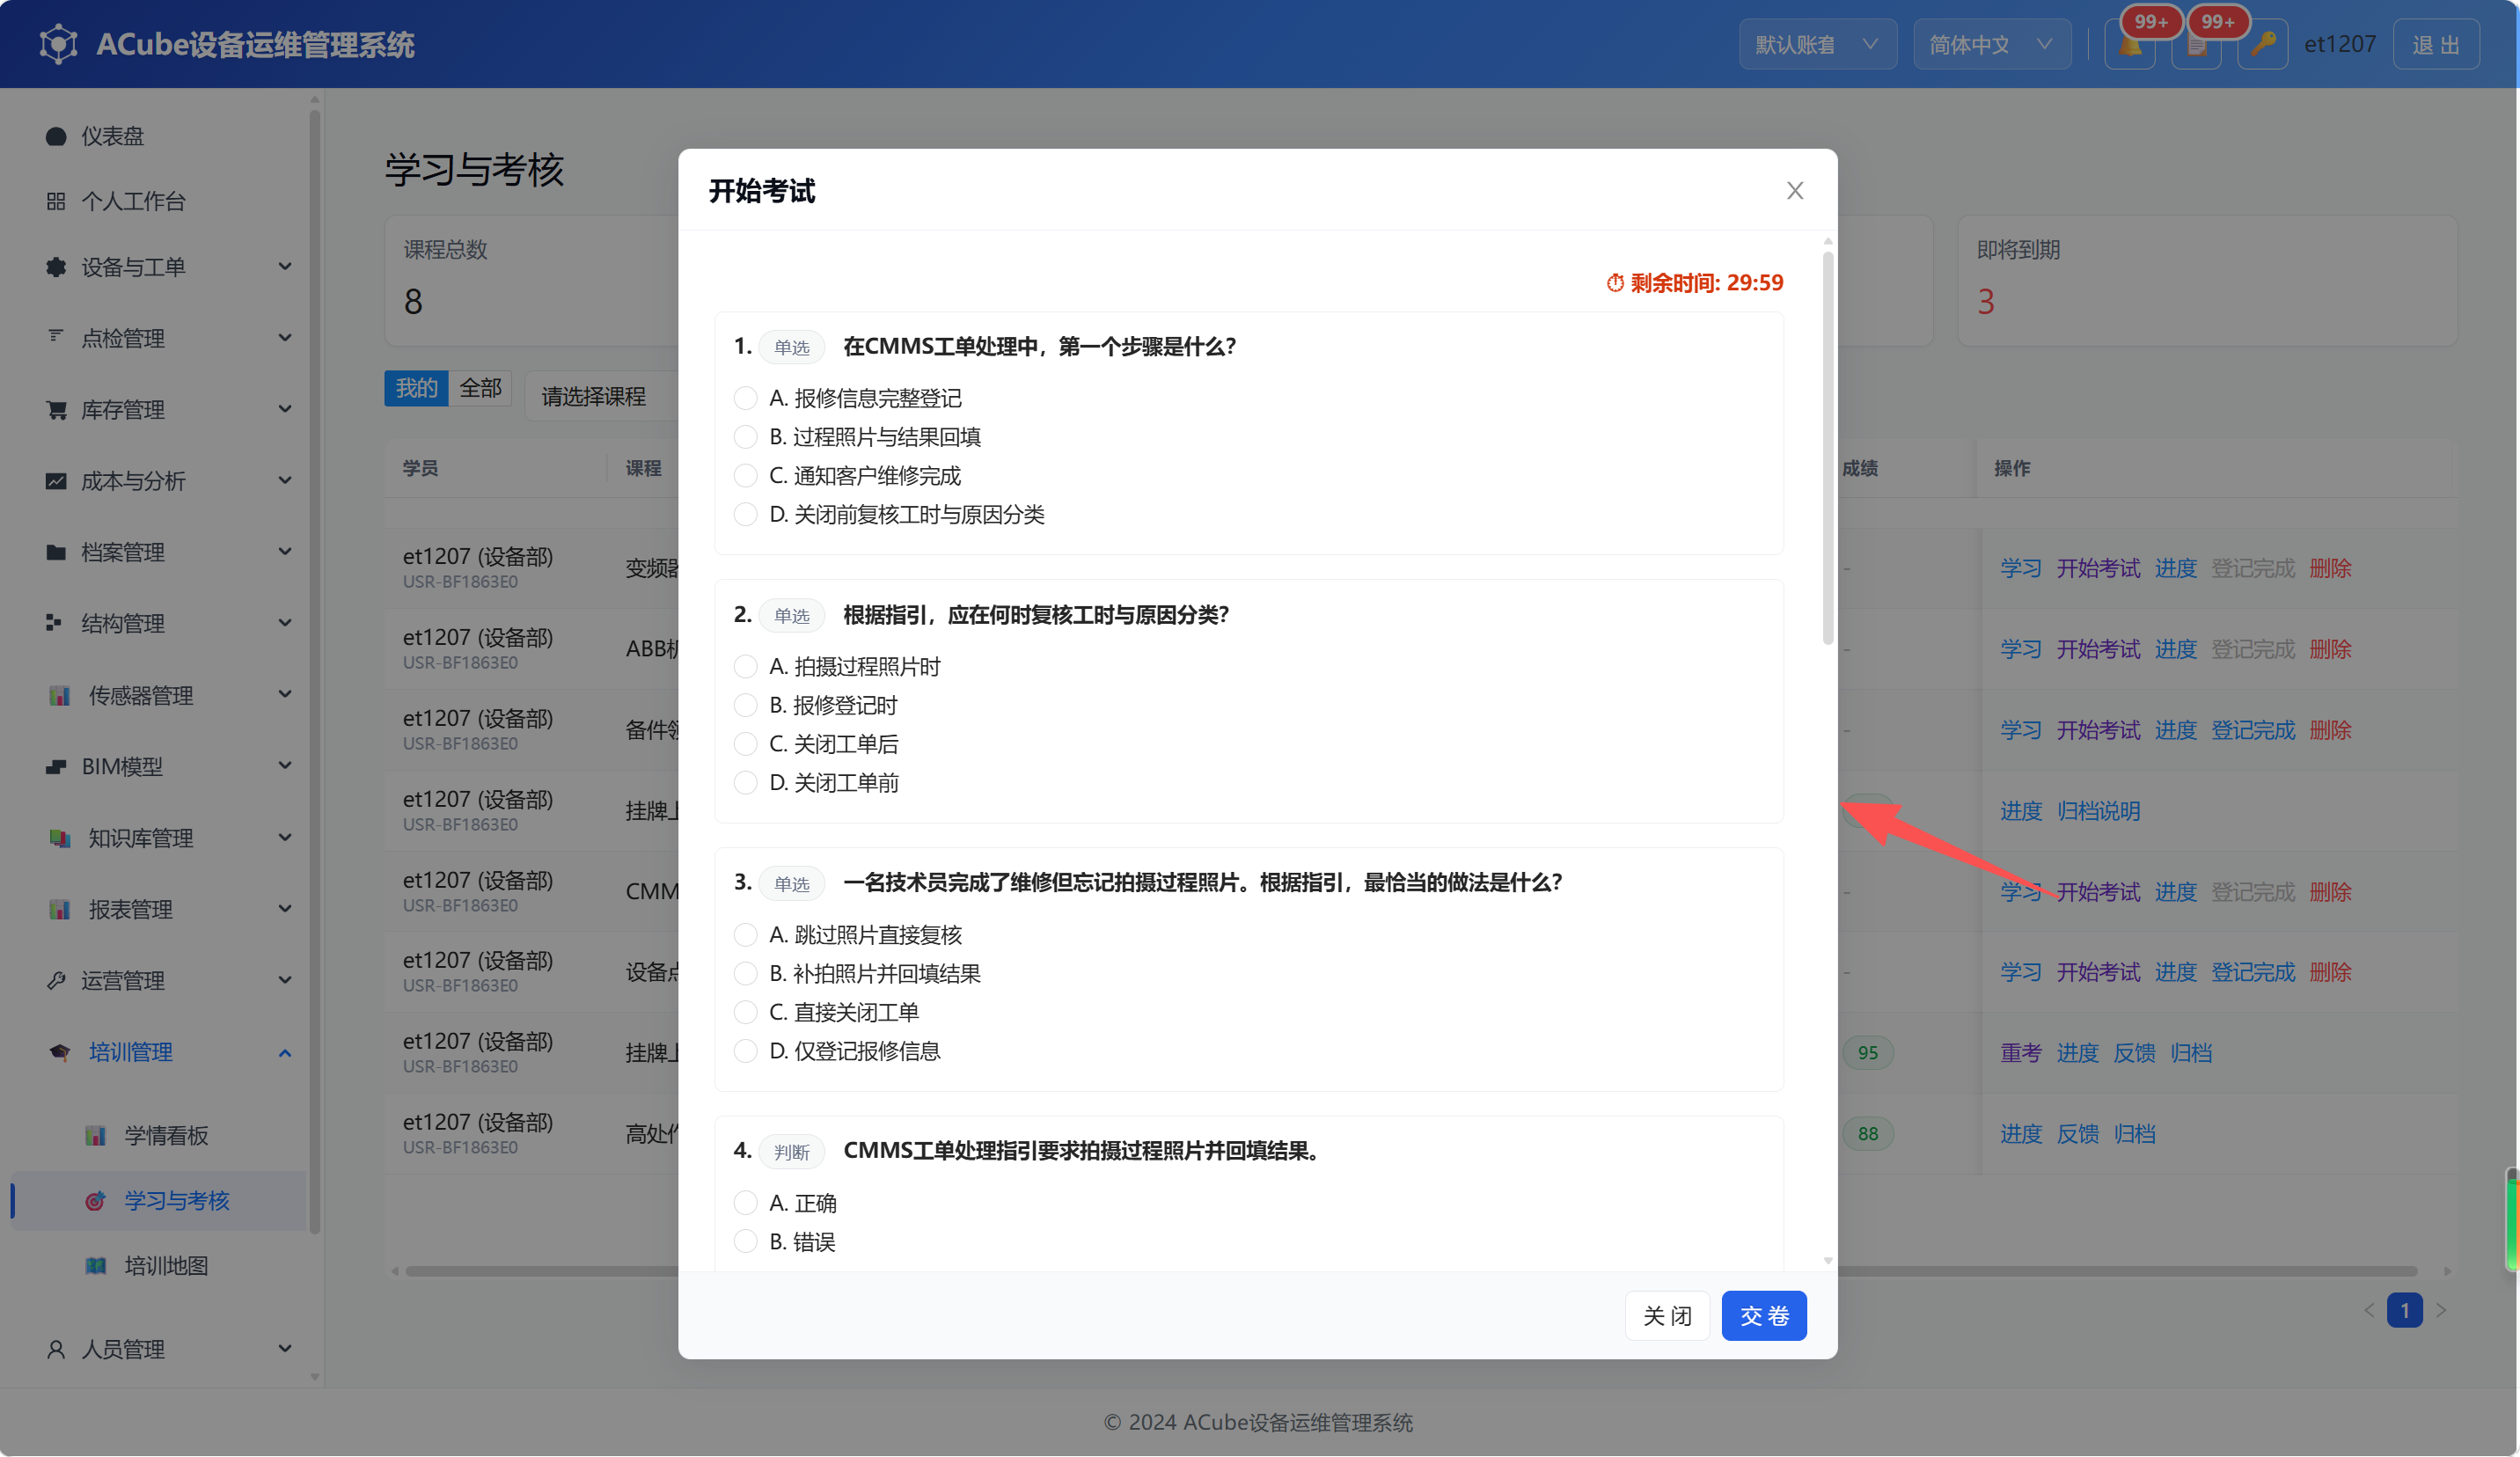Click the et1207 username

[x=2340, y=44]
